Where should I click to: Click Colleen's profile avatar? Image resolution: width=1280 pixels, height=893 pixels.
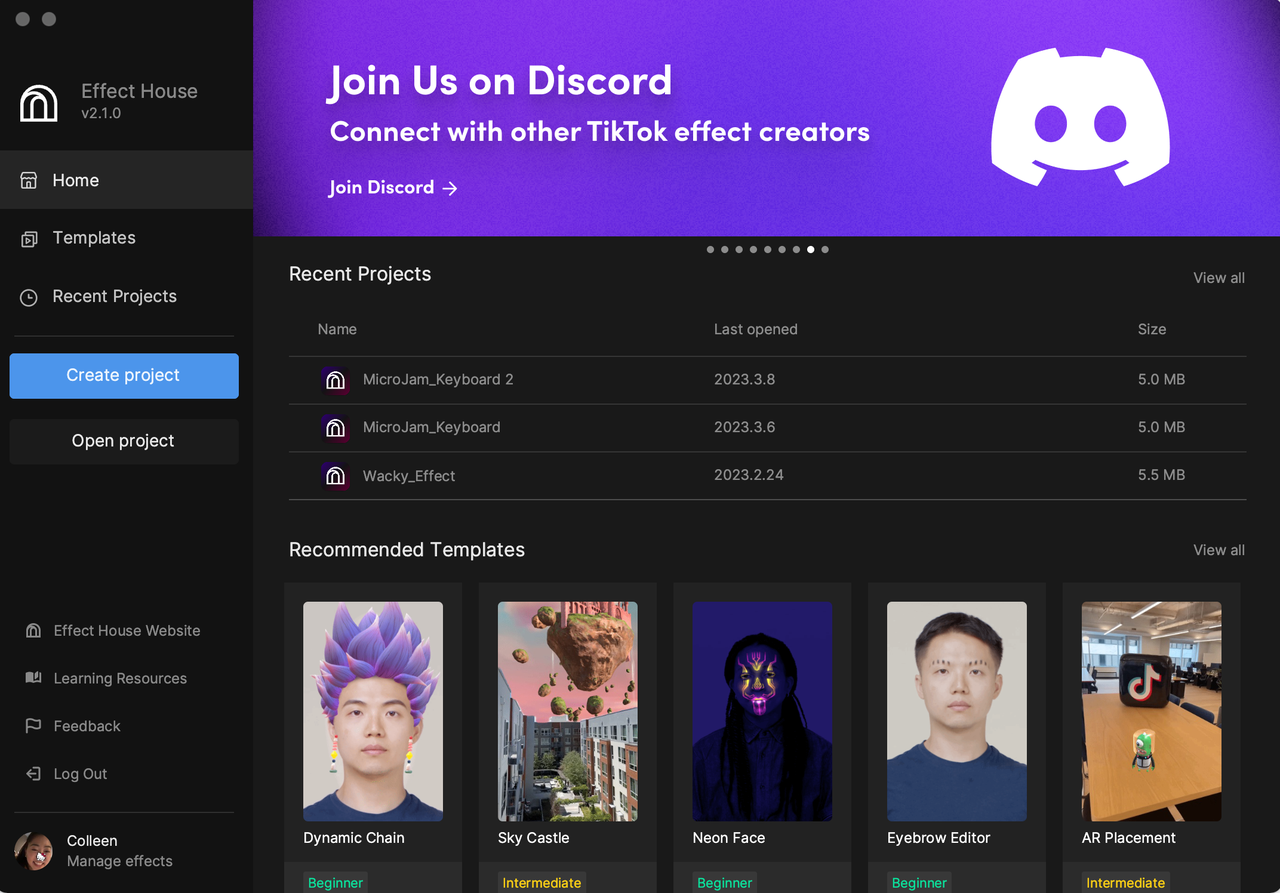click(33, 851)
